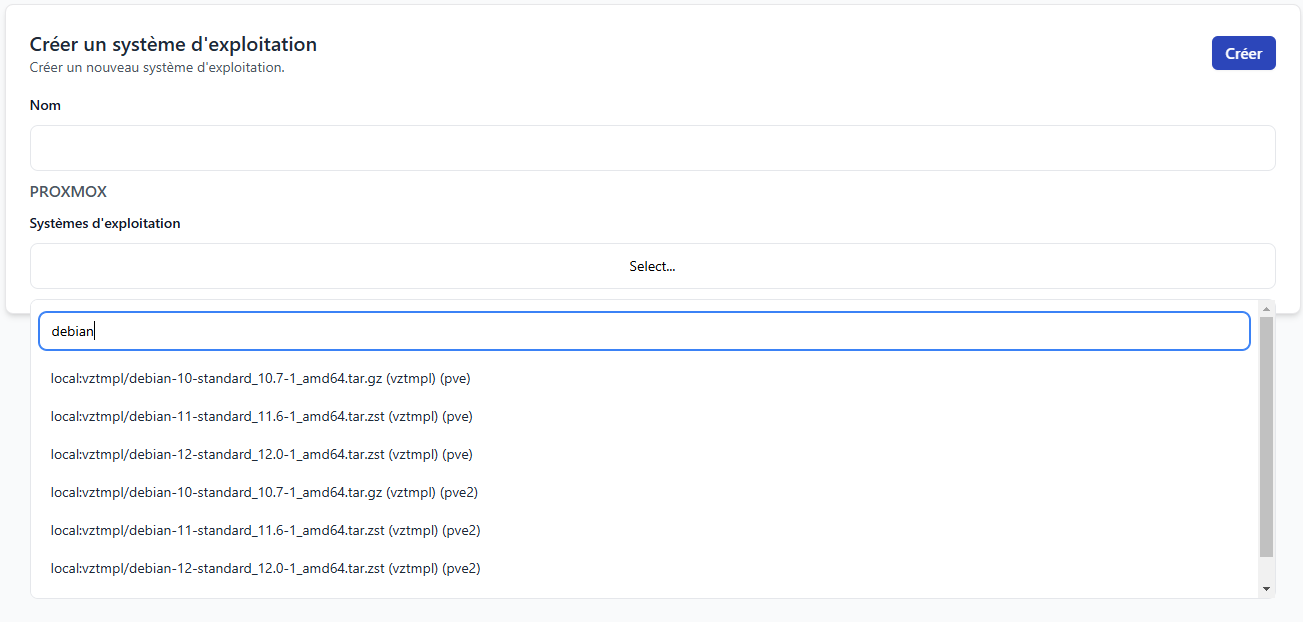Click the "Créer un nouveau système d'exploitation." subtitle
This screenshot has height=622, width=1303.
click(157, 68)
